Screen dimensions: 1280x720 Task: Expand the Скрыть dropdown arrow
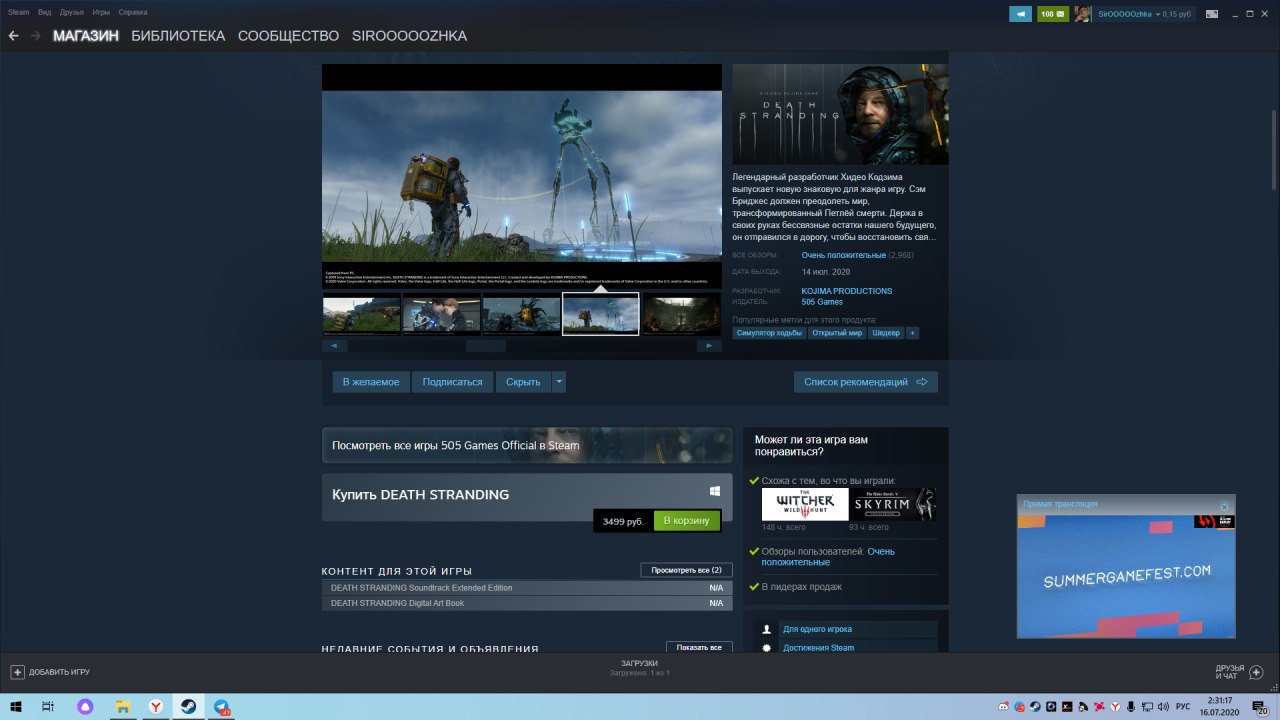pyautogui.click(x=559, y=382)
